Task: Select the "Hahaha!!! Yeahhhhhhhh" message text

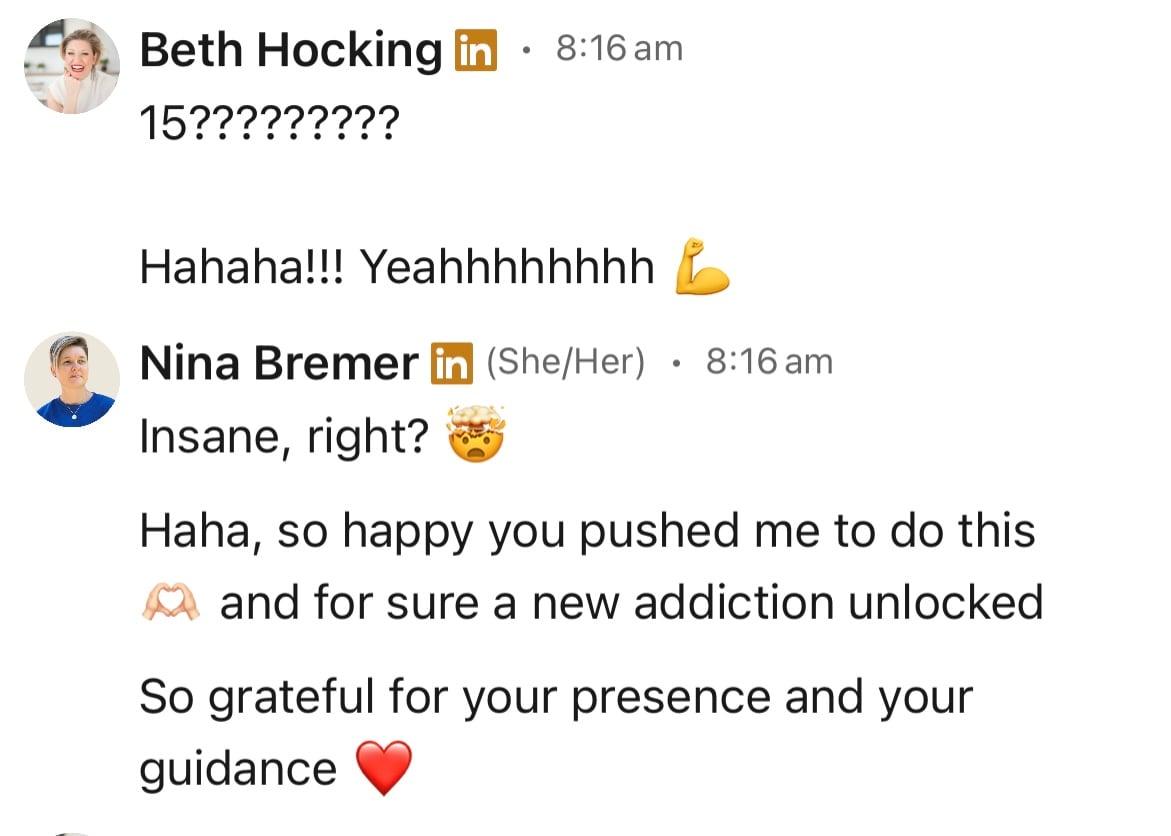Action: (x=397, y=267)
